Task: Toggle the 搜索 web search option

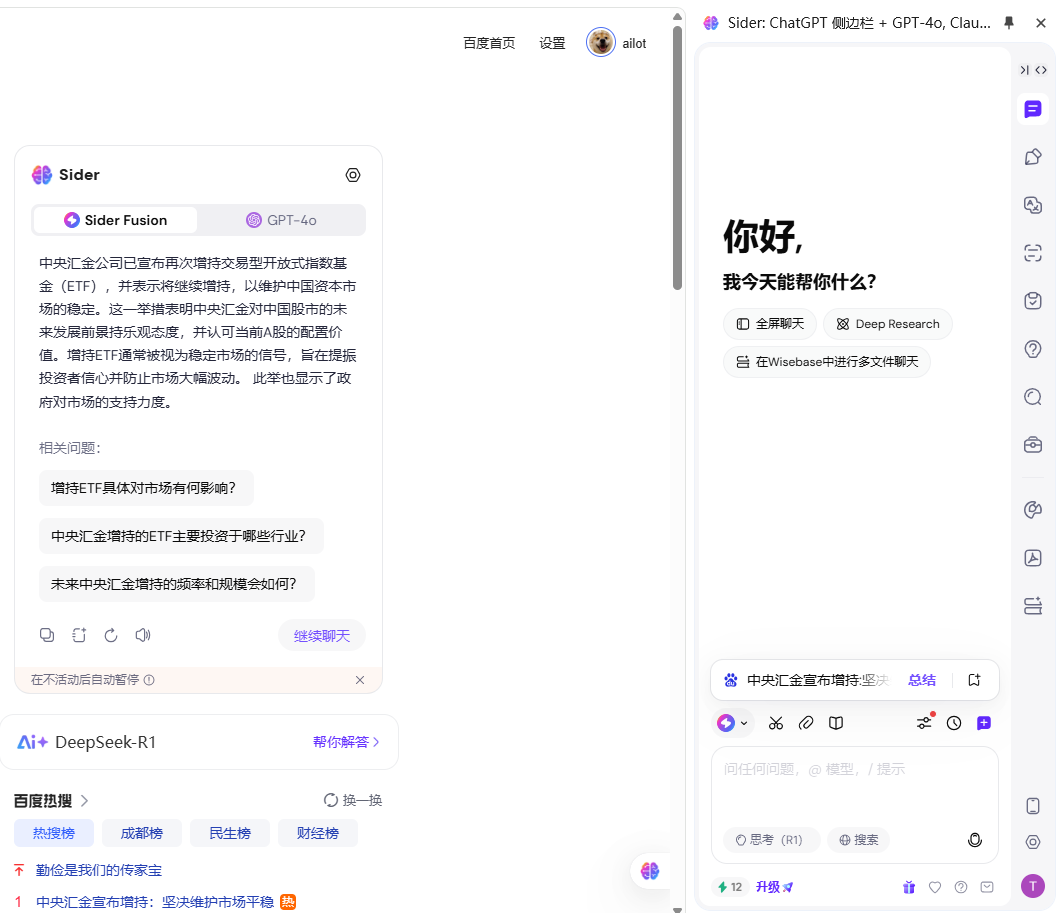Action: click(x=858, y=840)
